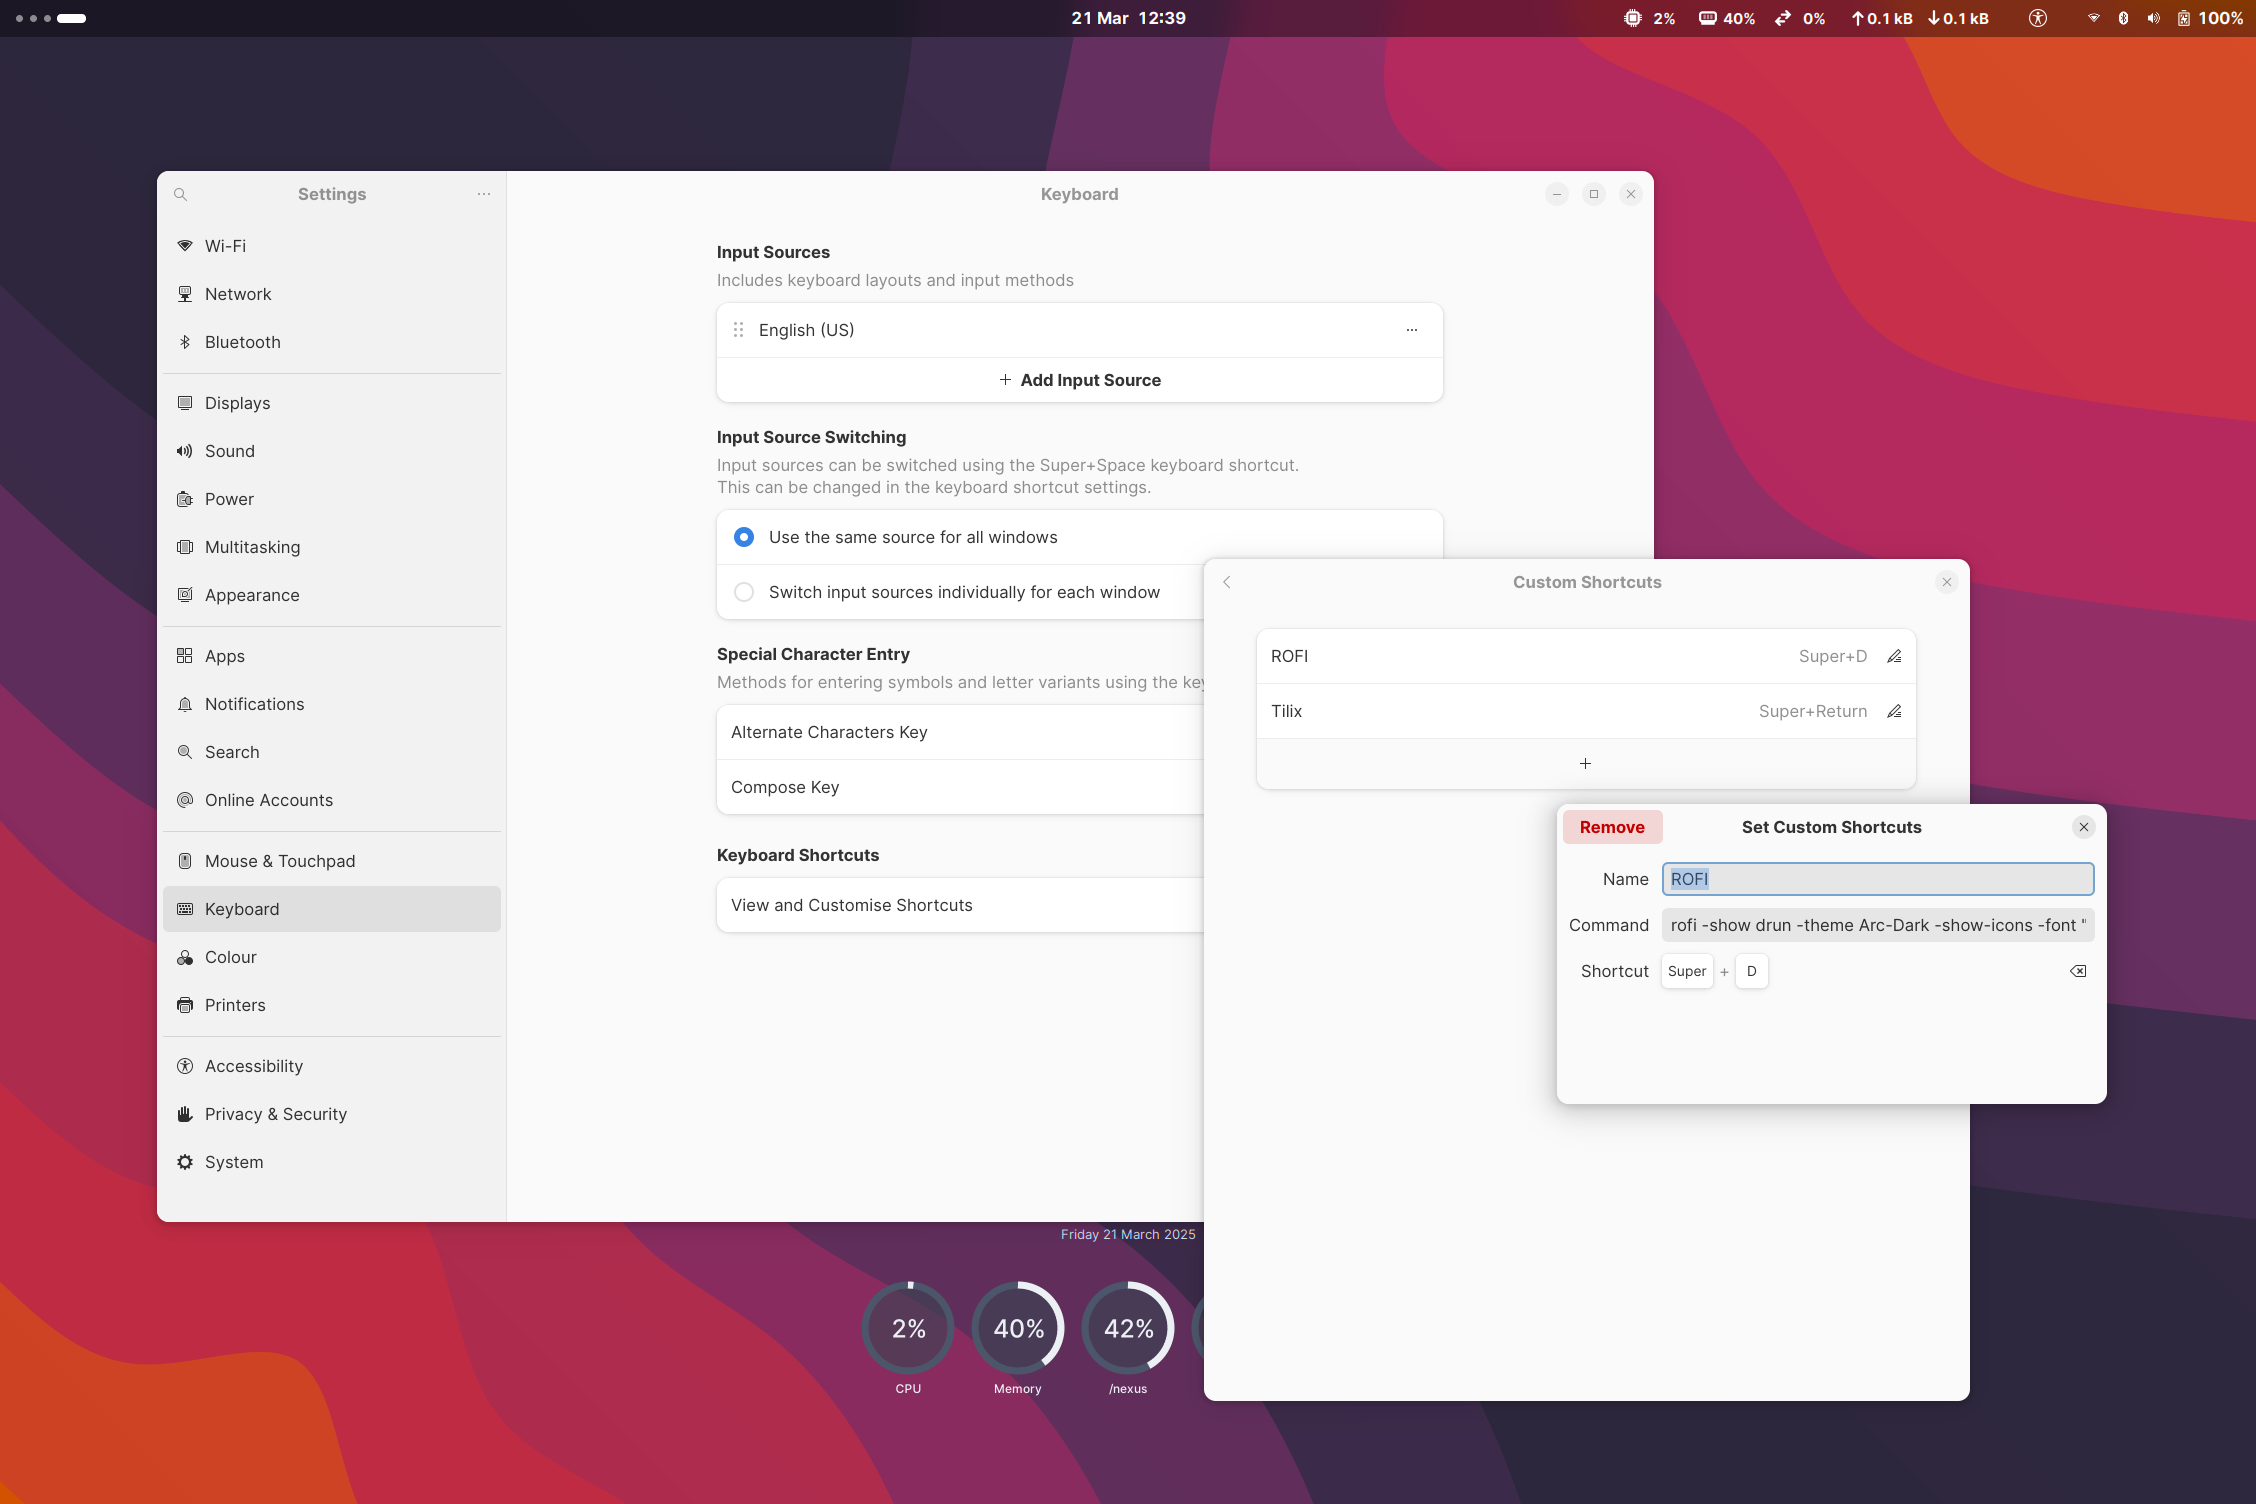The height and width of the screenshot is (1504, 2256).
Task: Click the Bluetooth icon in top bar
Action: pyautogui.click(x=2123, y=18)
